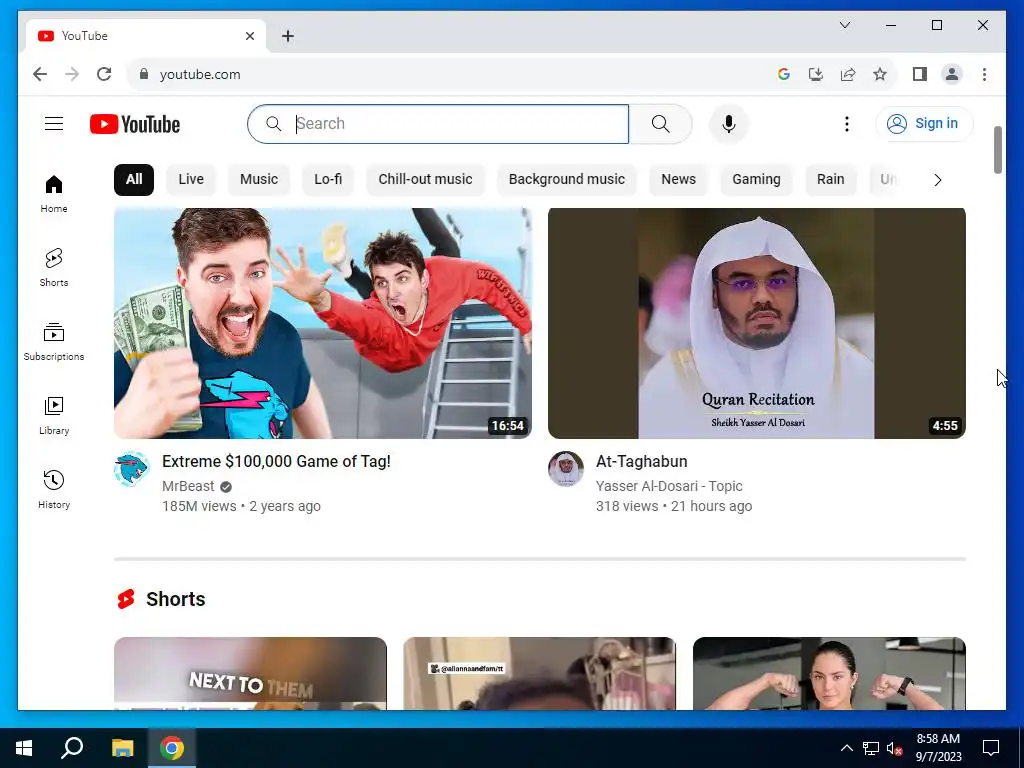Click the Yasser Al-Dosari channel avatar
This screenshot has width=1024, height=768.
point(566,469)
